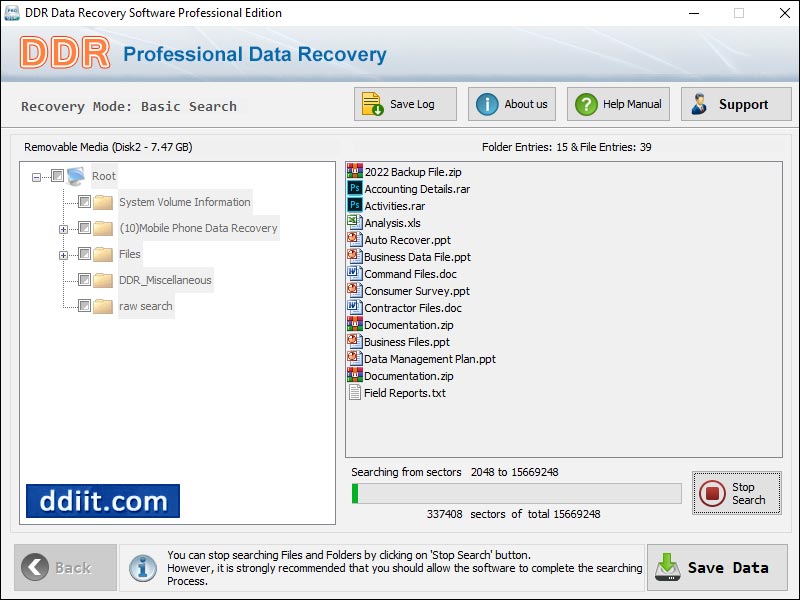Screen dimensions: 800x600
Task: Click the Support person icon
Action: click(x=699, y=103)
